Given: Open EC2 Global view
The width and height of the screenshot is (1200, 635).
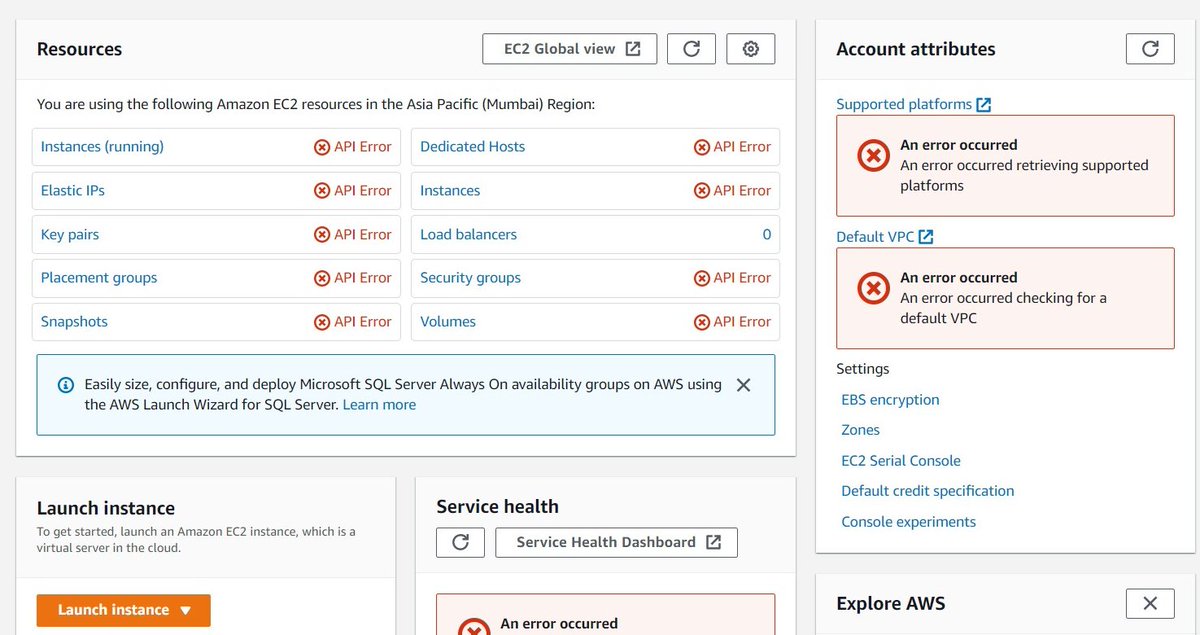Looking at the screenshot, I should click(x=569, y=49).
